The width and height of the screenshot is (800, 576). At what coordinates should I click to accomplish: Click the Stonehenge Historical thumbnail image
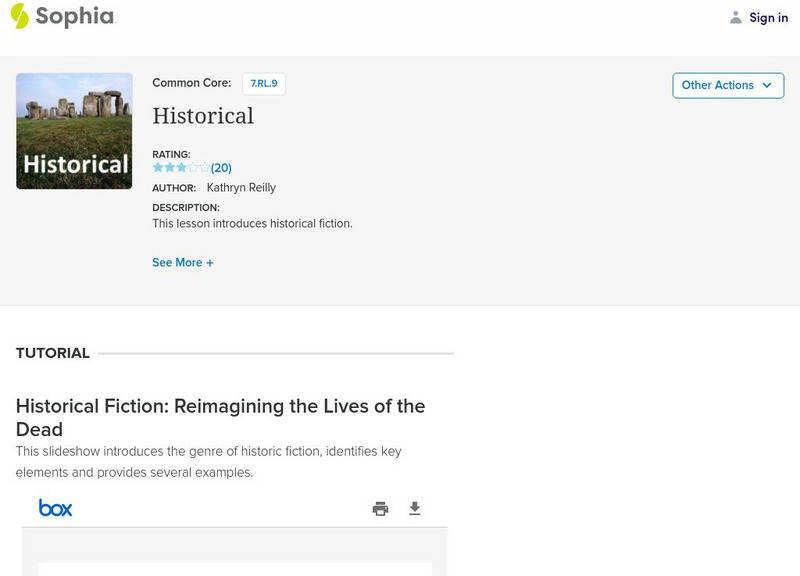74,131
